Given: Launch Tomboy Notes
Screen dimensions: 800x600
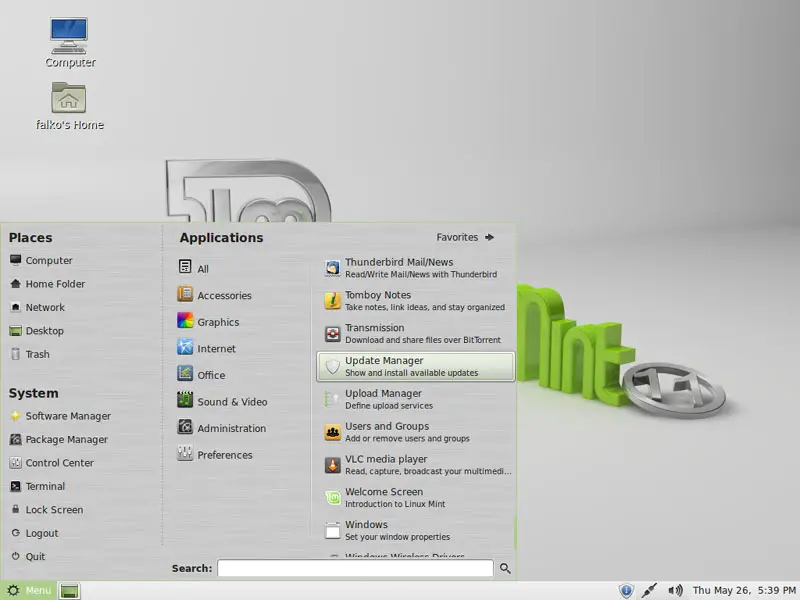Looking at the screenshot, I should pyautogui.click(x=416, y=301).
